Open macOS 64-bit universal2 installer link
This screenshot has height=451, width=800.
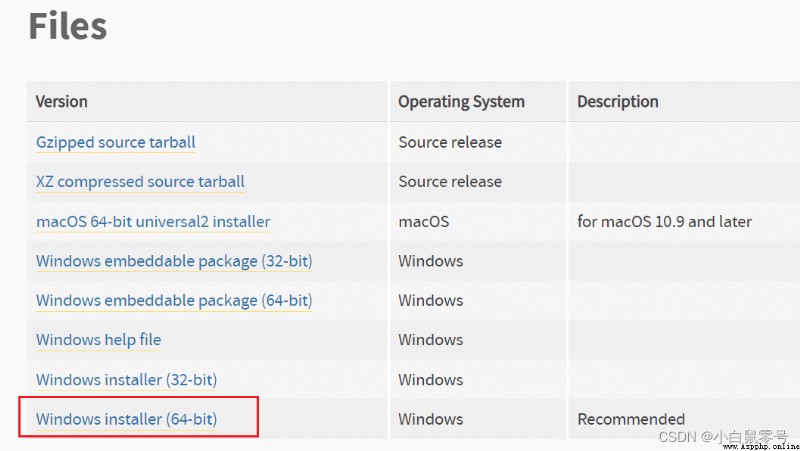pyautogui.click(x=153, y=221)
